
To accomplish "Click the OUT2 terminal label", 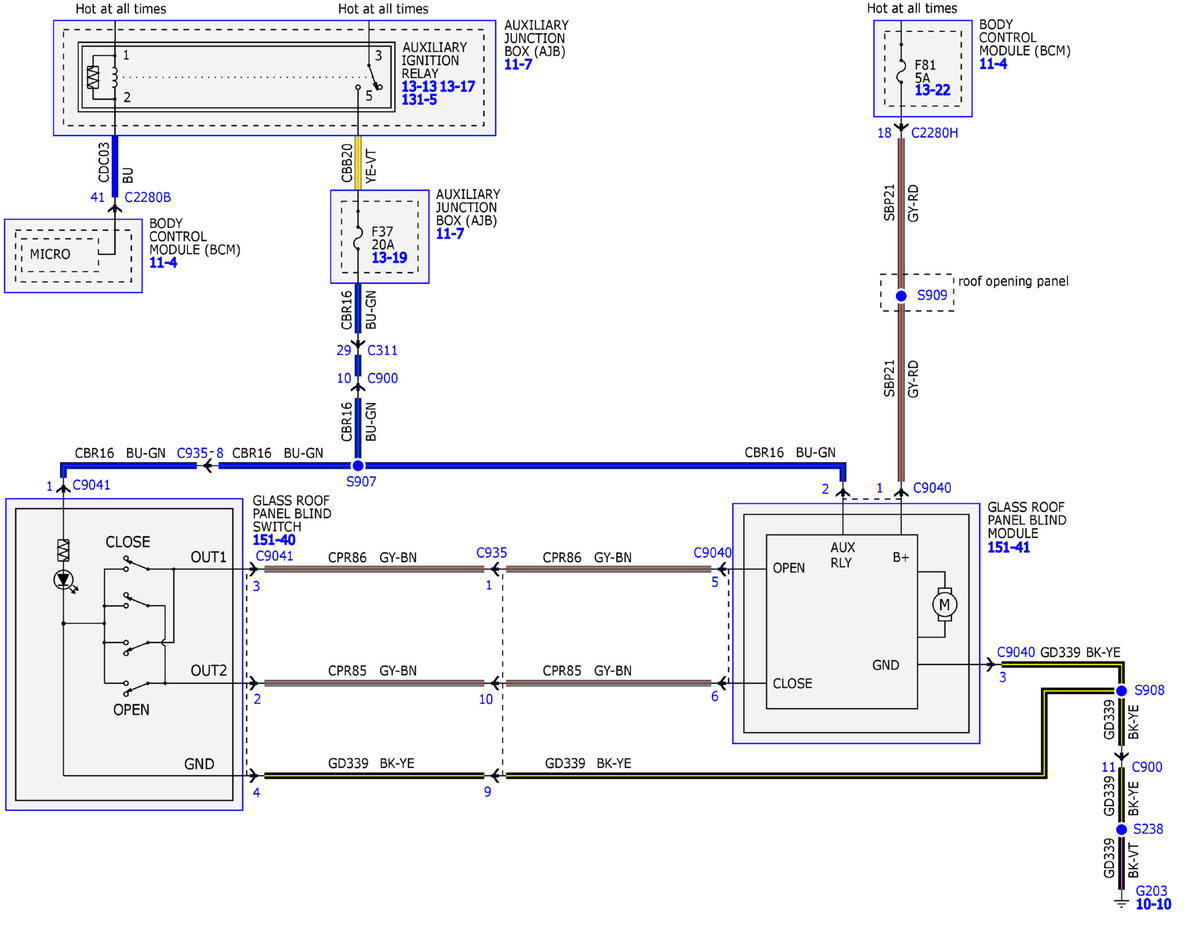I will (209, 669).
